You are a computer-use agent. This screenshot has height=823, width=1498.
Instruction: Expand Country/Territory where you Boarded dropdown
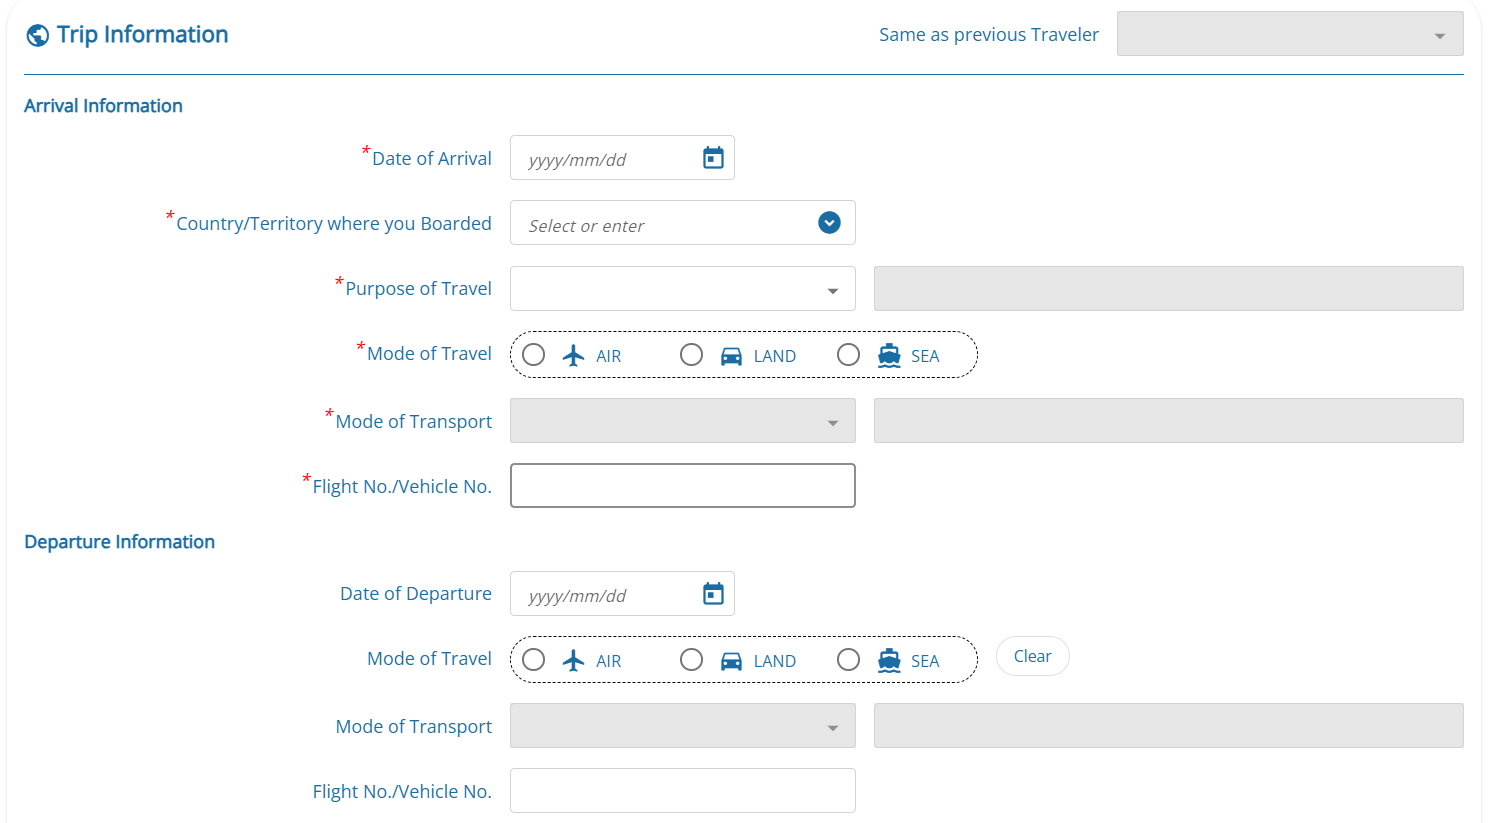[x=829, y=223]
